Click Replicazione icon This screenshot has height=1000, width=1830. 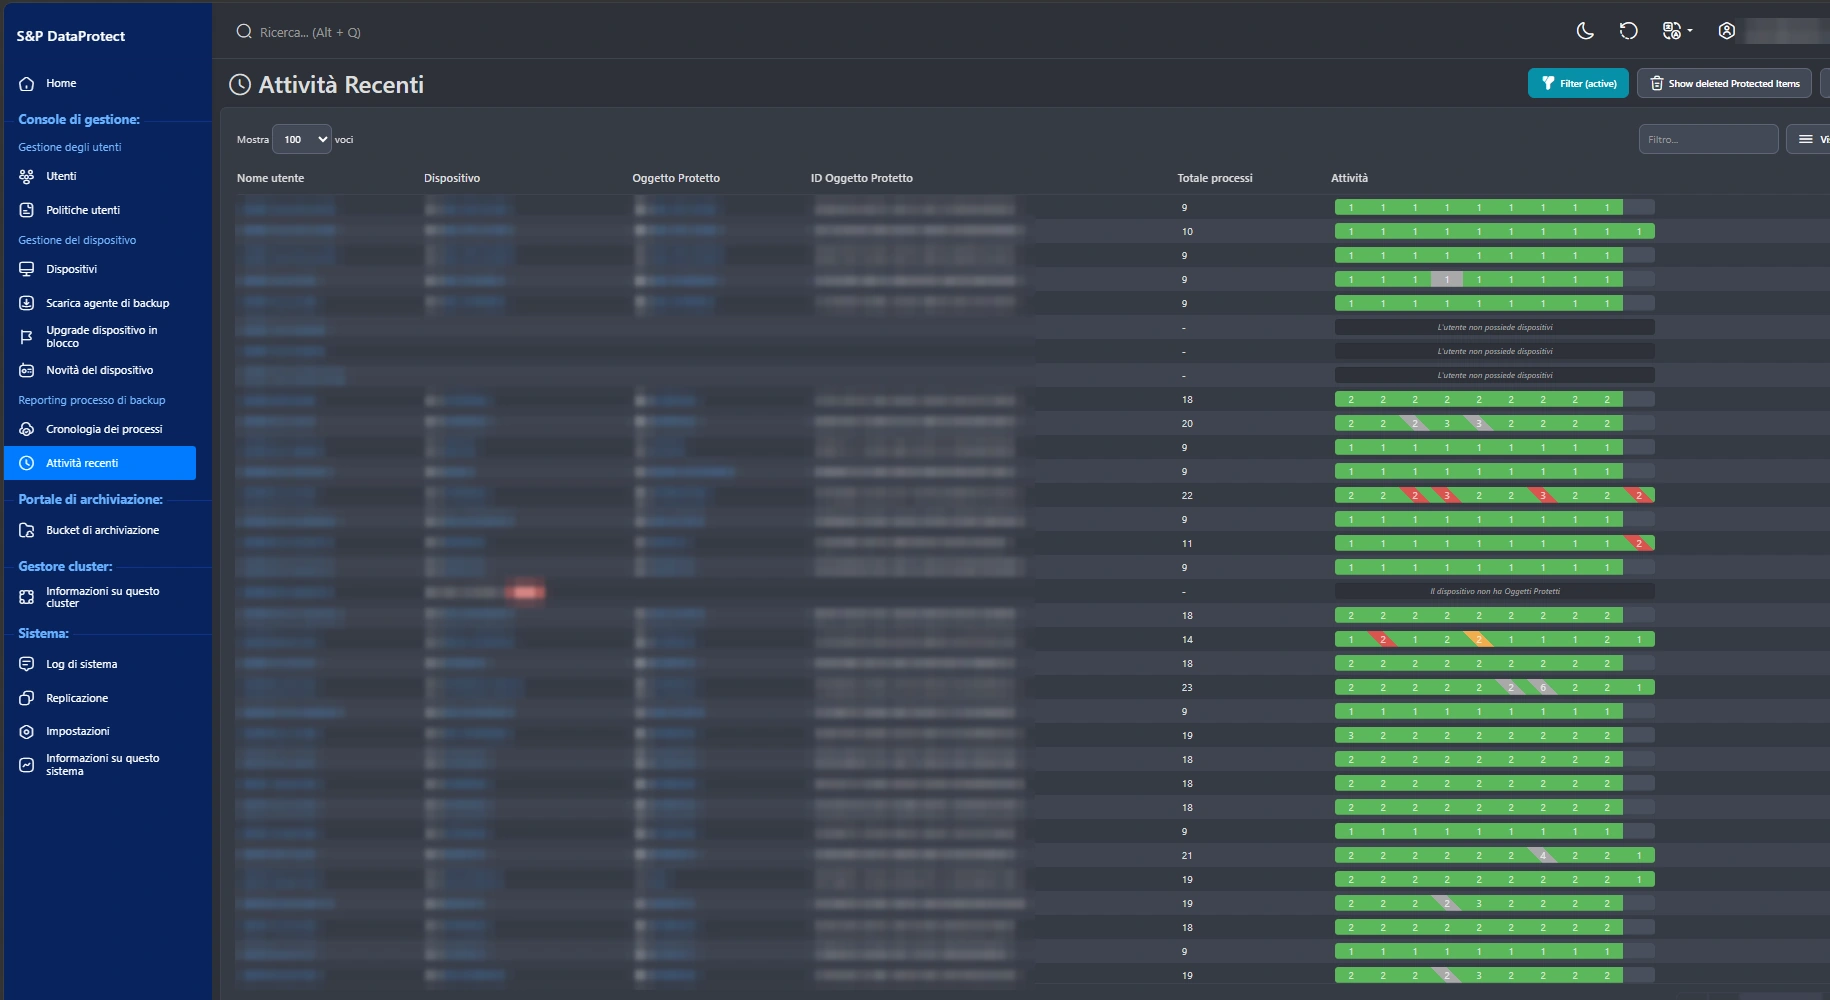tap(27, 698)
